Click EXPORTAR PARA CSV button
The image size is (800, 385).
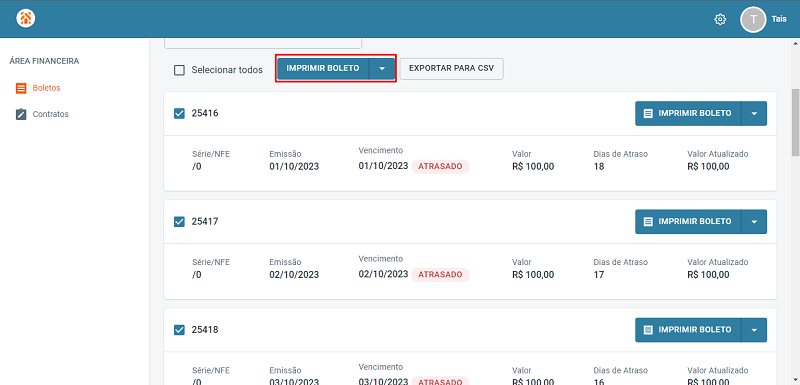coord(452,68)
